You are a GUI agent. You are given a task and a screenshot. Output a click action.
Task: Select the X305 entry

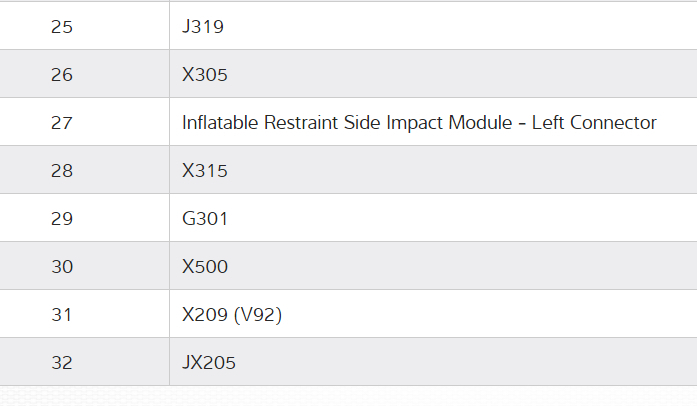[x=205, y=74]
